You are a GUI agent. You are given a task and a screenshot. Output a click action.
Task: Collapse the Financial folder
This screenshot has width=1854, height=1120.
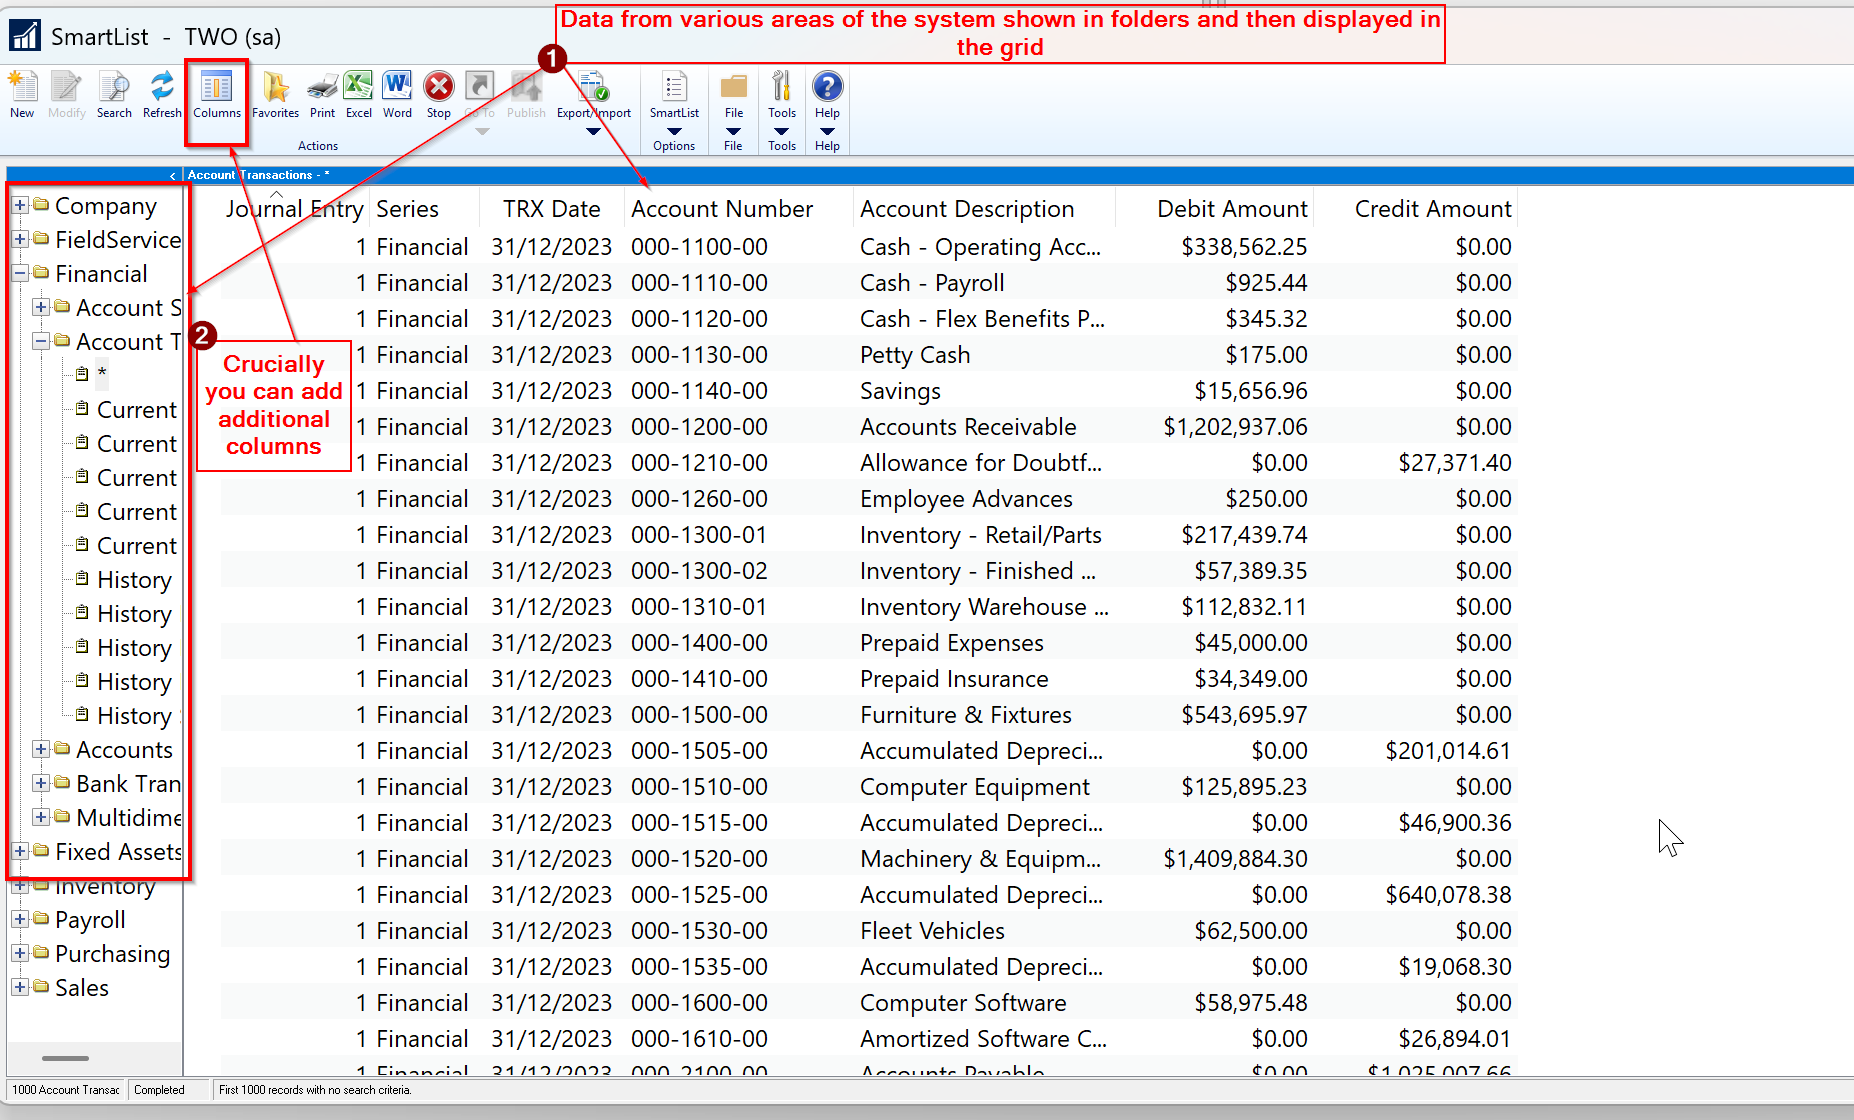pos(20,274)
